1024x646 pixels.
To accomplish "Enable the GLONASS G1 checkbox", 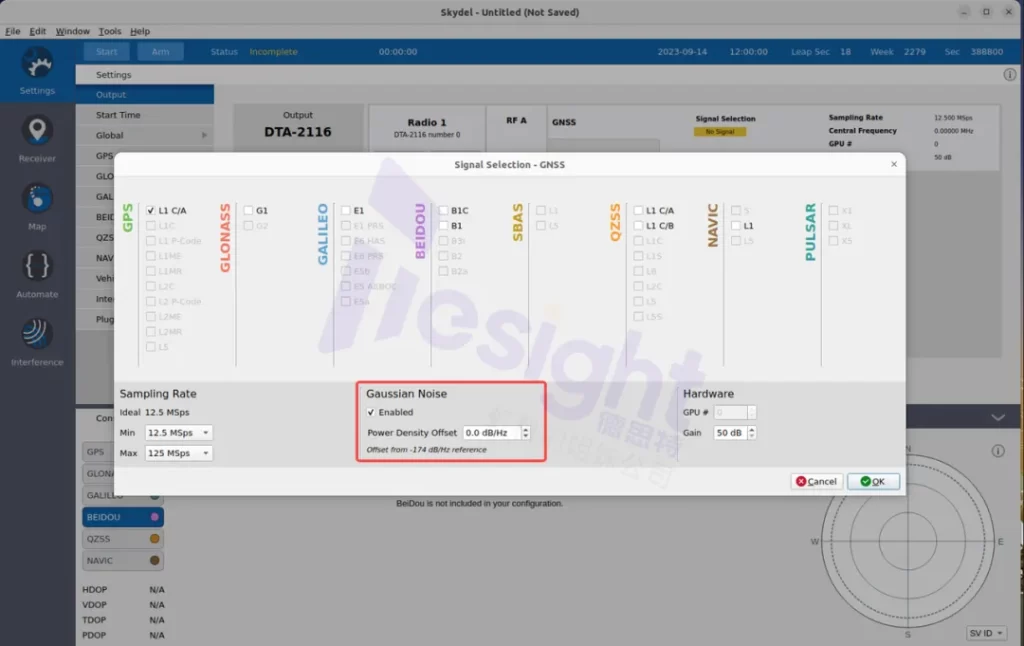I will [248, 211].
